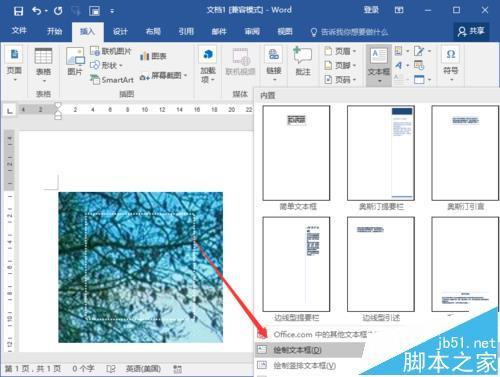This screenshot has height=377, width=500.
Task: Click 联机图片 online pictures
Action: (111, 51)
